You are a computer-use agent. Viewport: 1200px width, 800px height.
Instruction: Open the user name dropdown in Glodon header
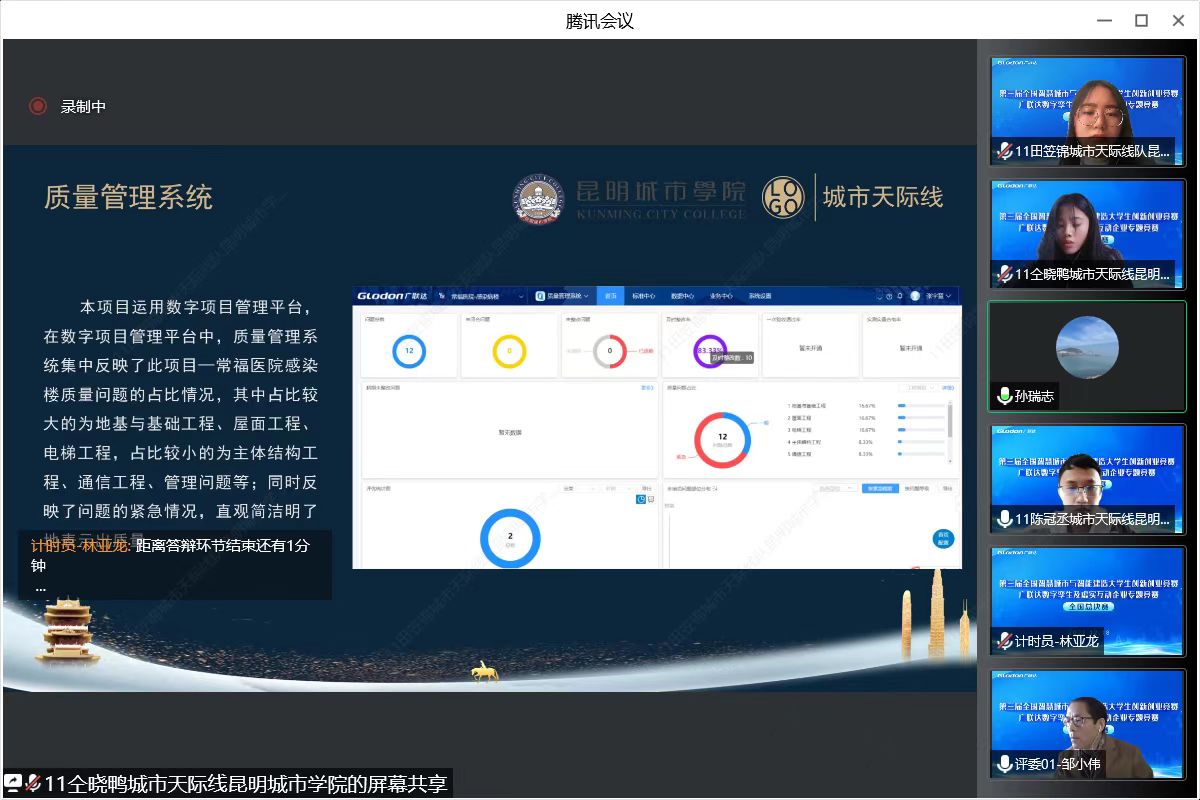pos(938,296)
